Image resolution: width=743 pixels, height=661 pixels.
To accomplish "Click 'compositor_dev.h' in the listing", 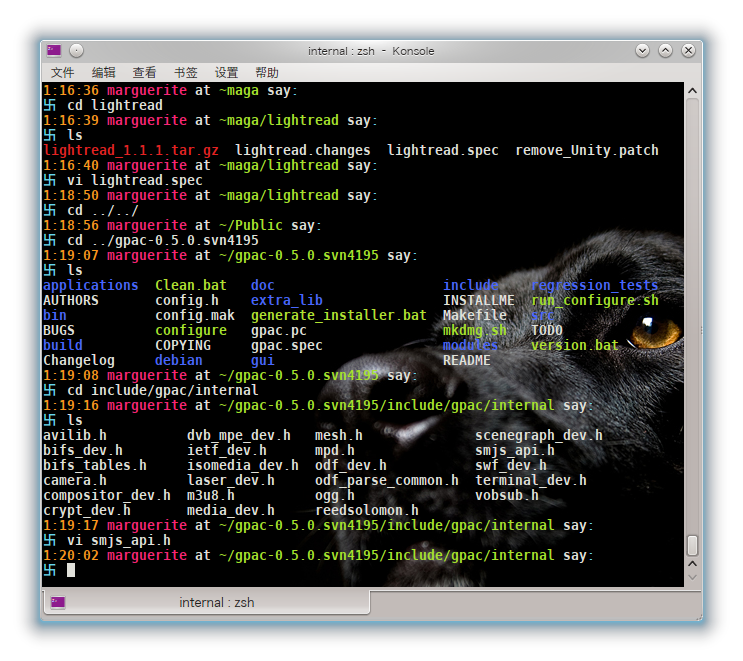I will click(107, 495).
